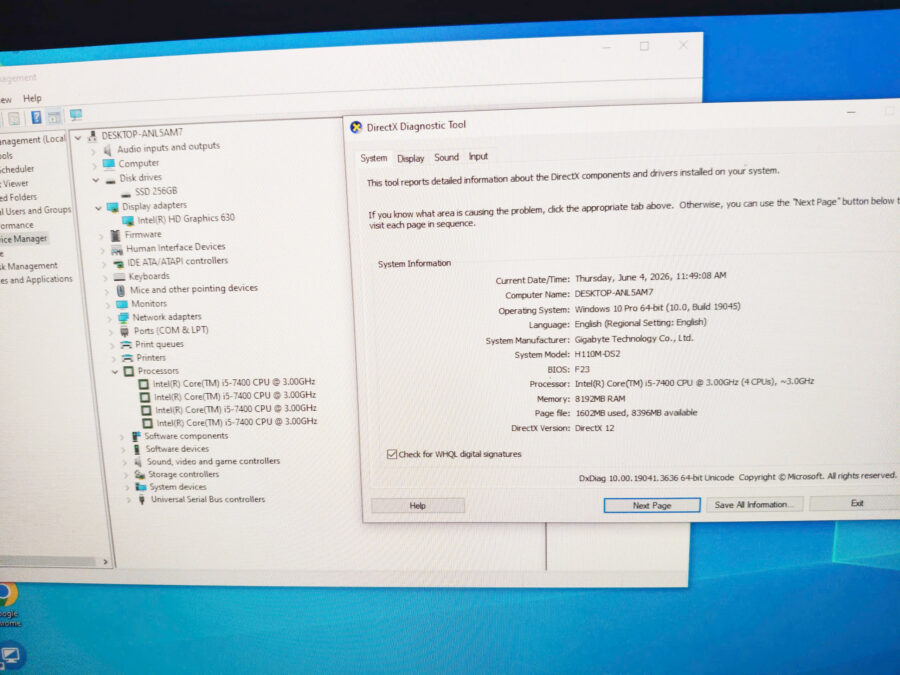Select Device Manager in the left pane

coord(24,239)
